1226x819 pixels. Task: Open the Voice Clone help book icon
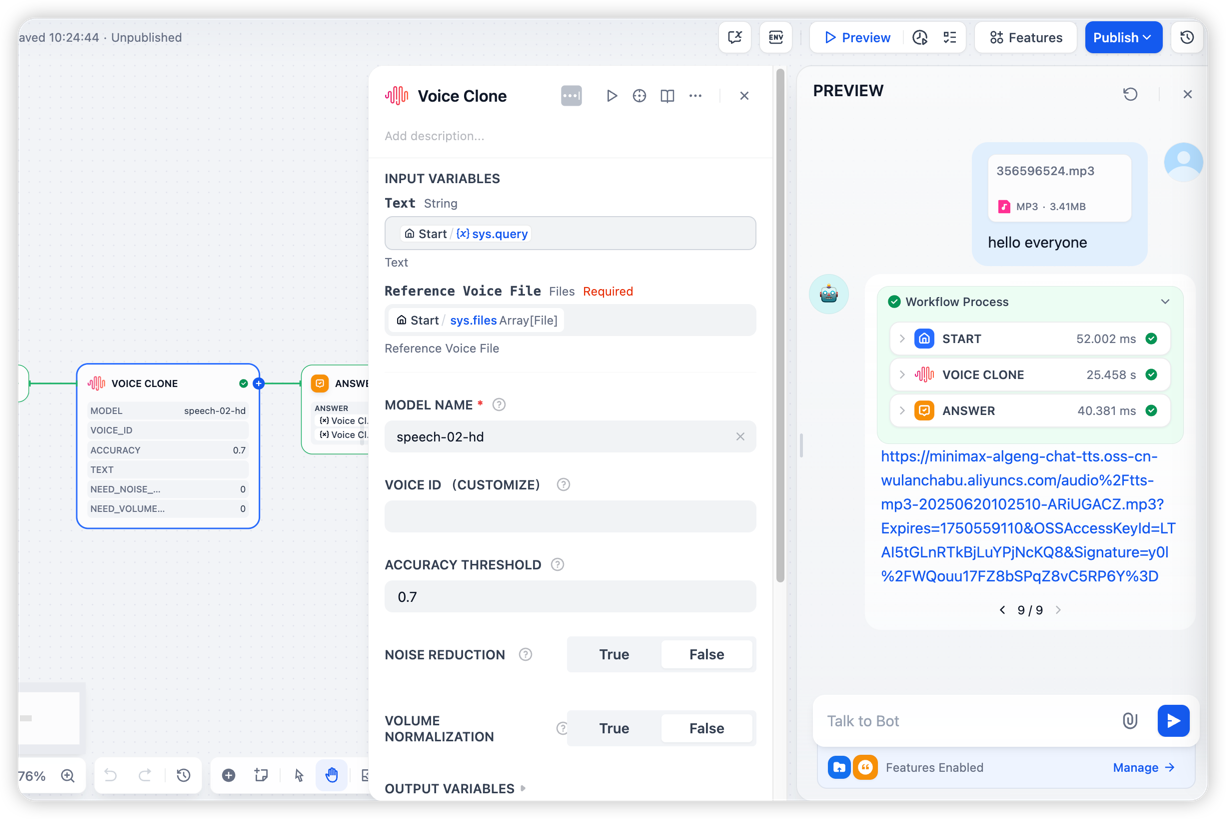point(667,96)
